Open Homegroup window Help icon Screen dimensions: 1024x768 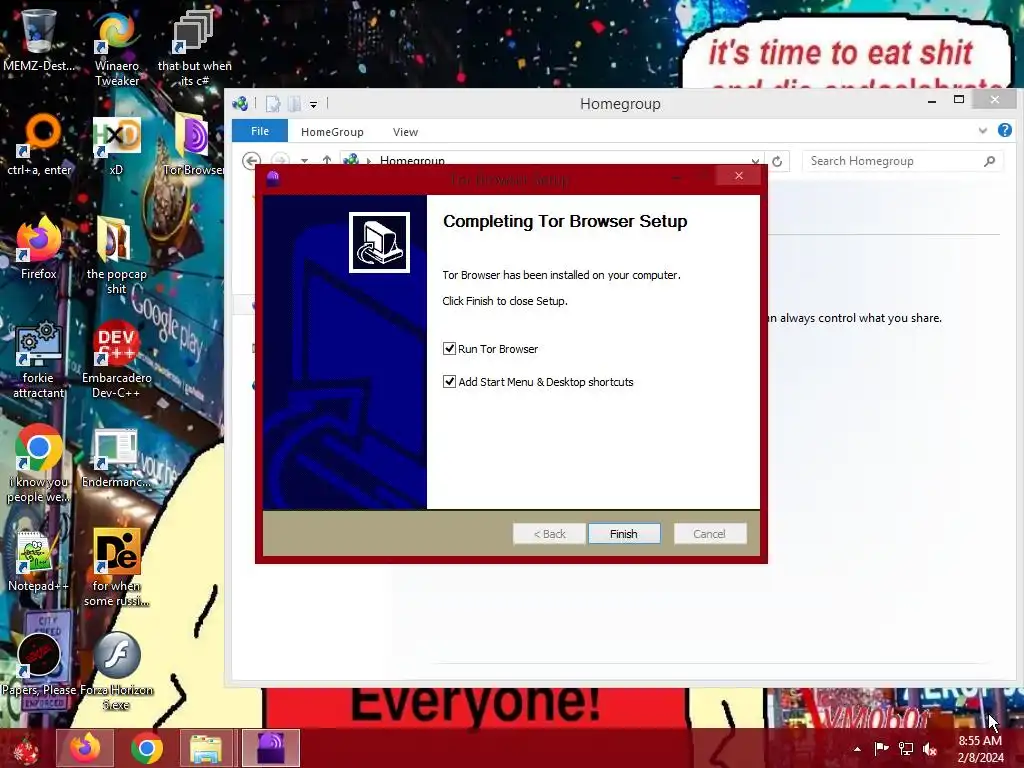tap(1004, 131)
